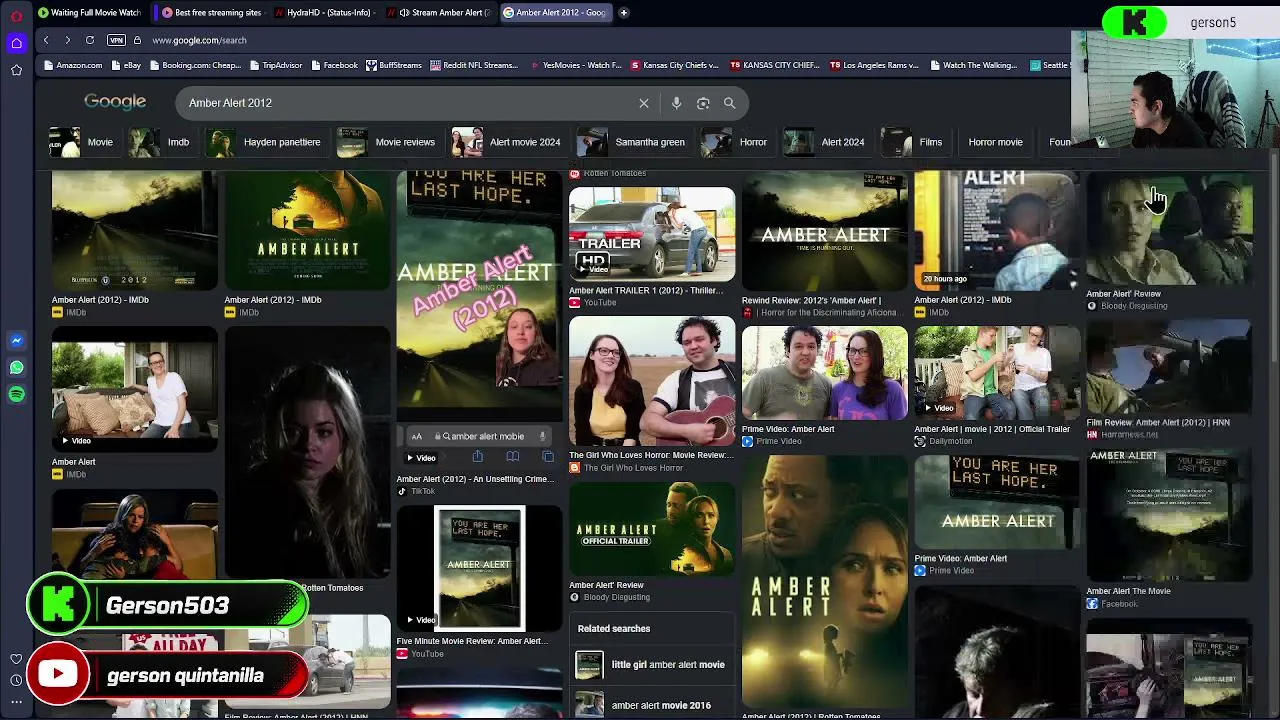
Task: Open the Prime Video: Amber Alert couple image
Action: tap(825, 373)
